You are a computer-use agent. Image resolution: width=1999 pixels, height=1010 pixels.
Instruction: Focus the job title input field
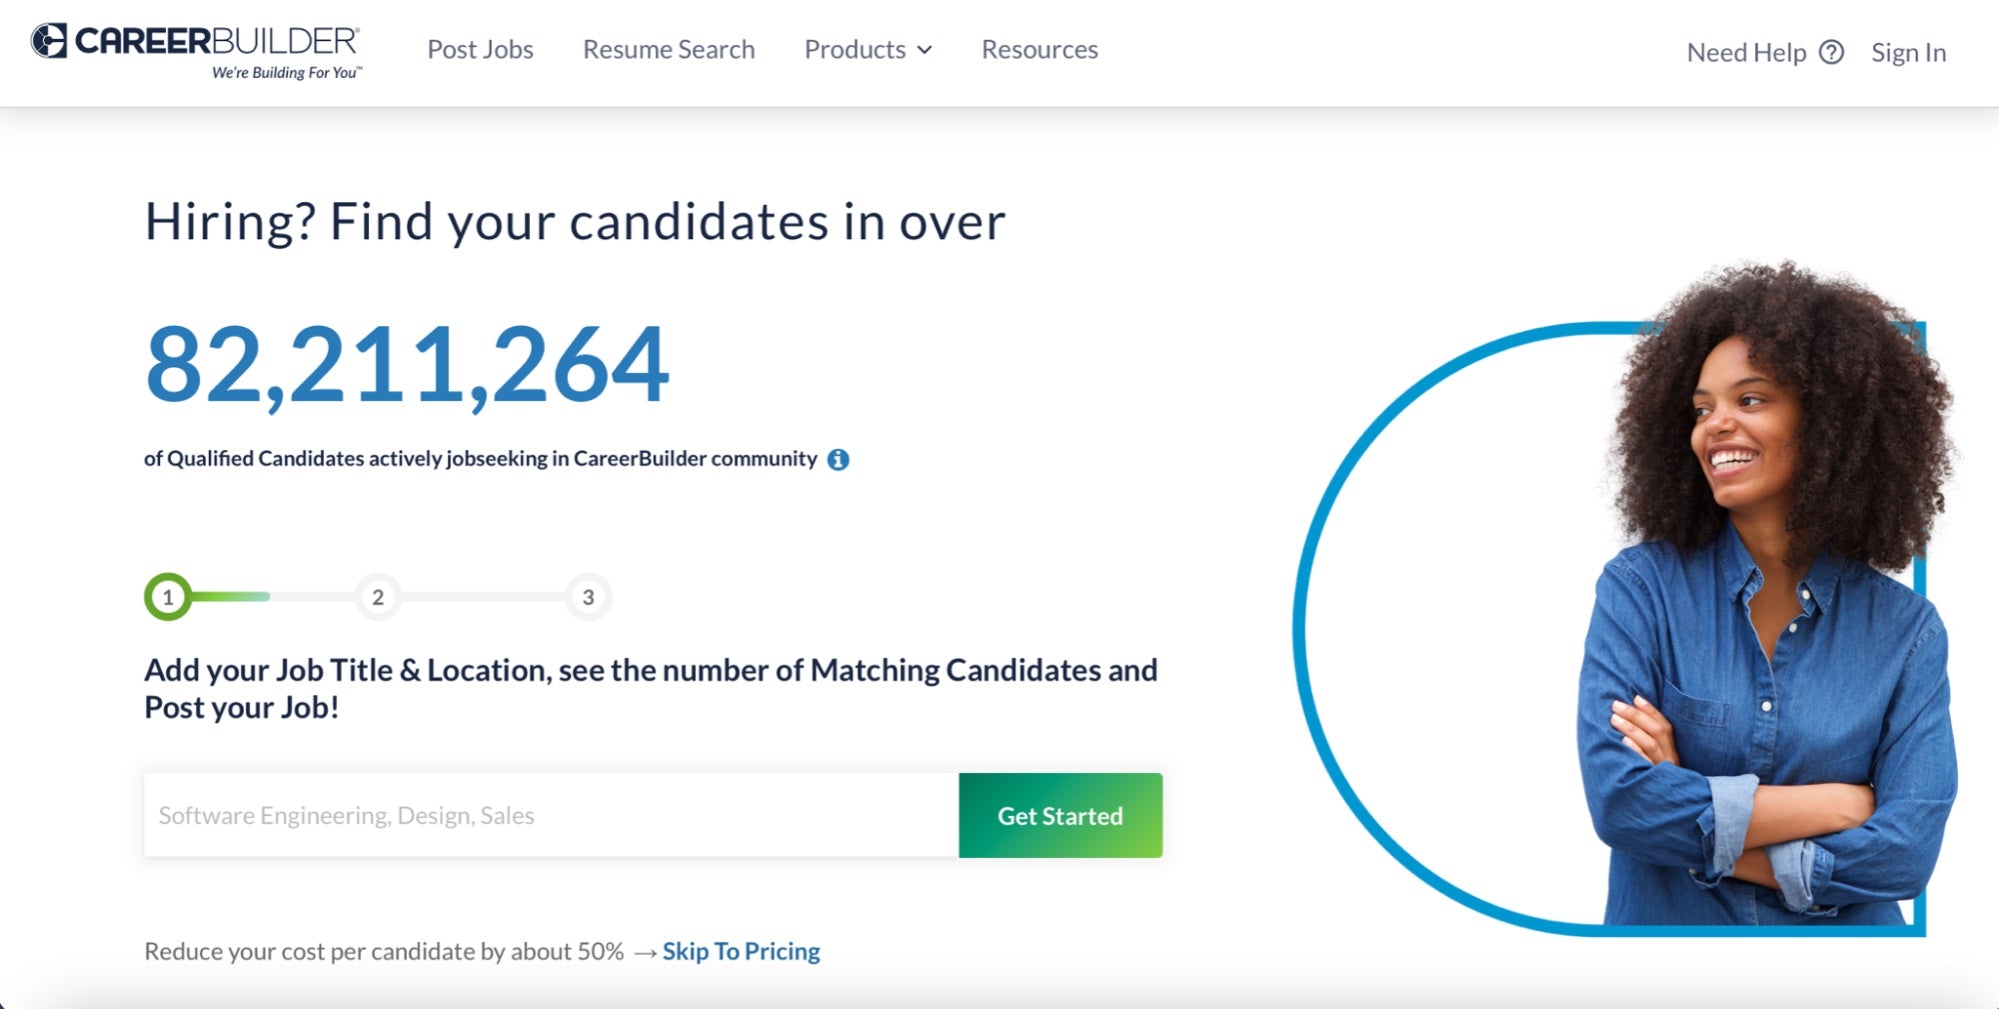pos(551,815)
